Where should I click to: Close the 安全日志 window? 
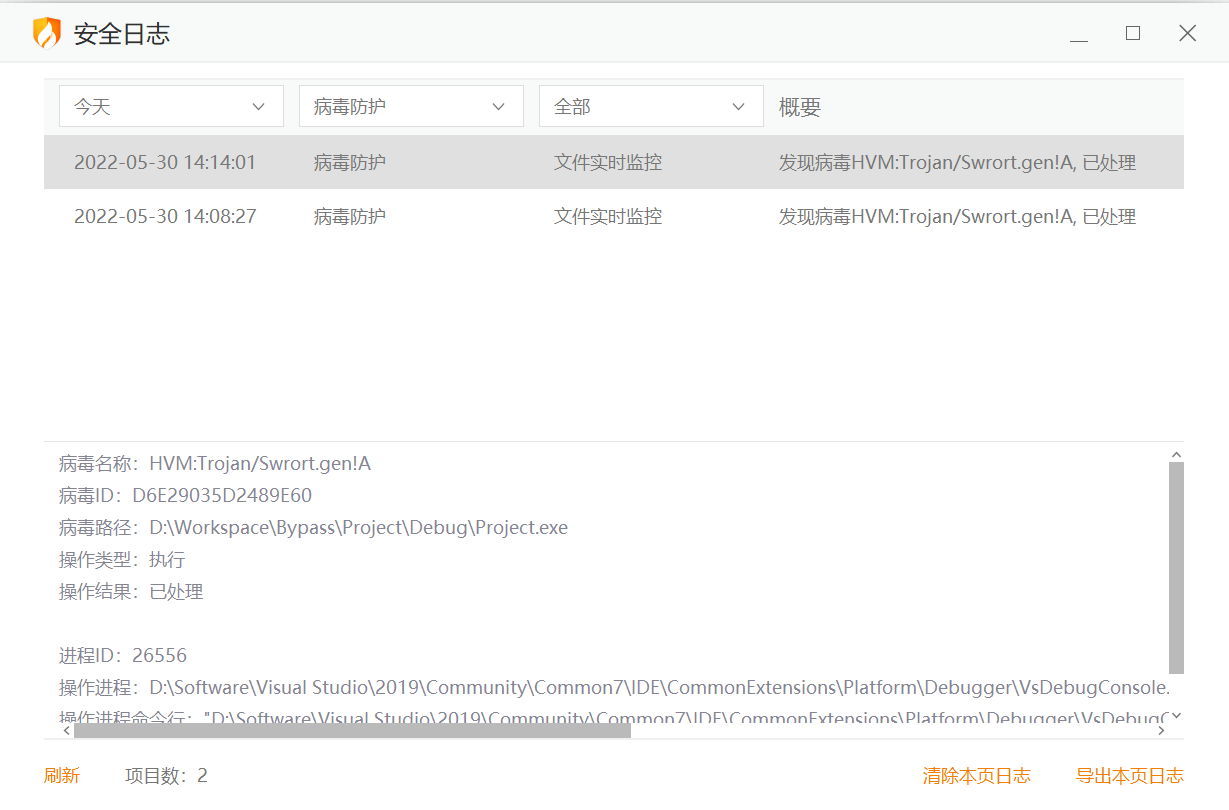1187,33
